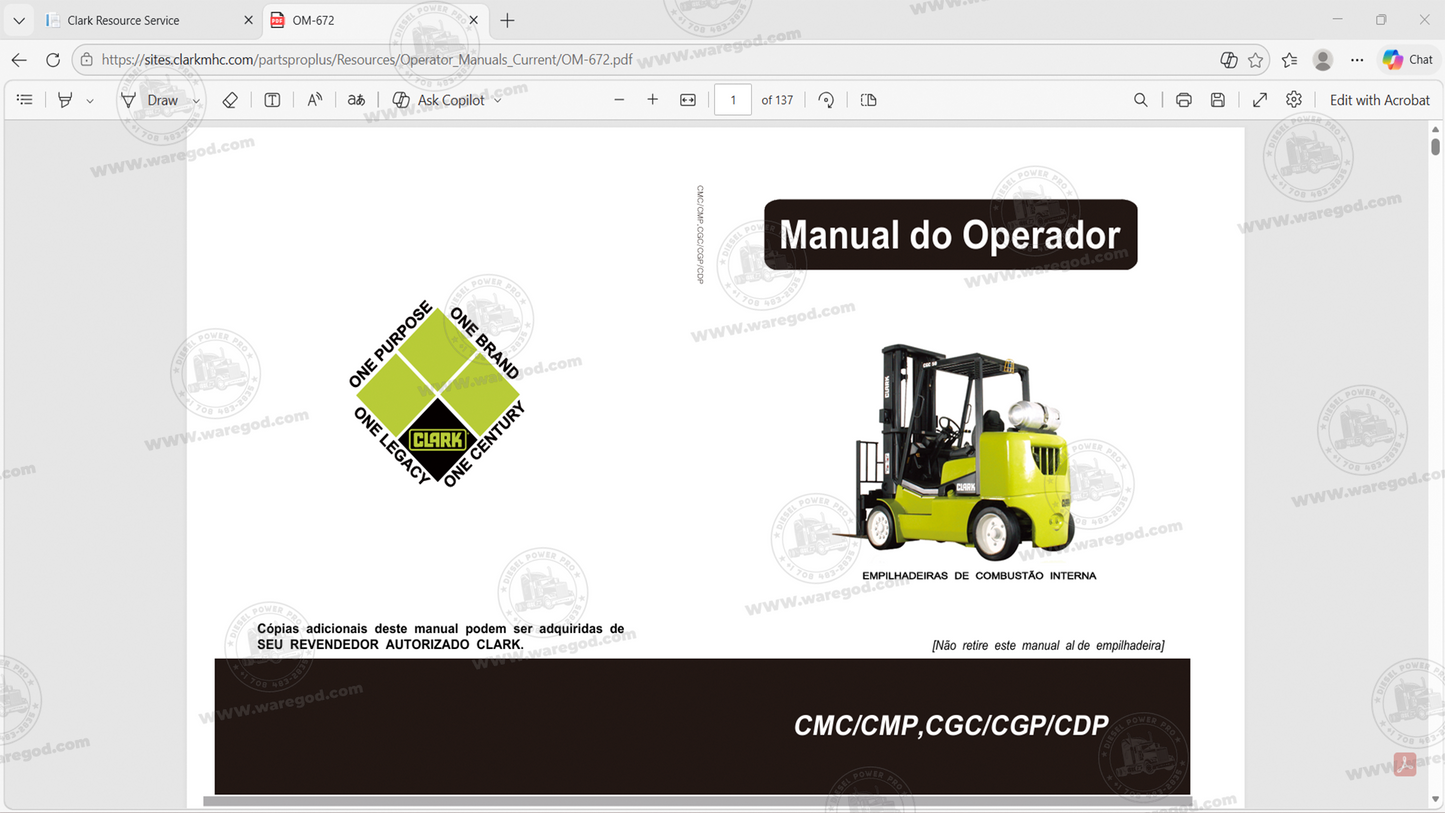
Task: Add this page to favorites star
Action: [1256, 60]
